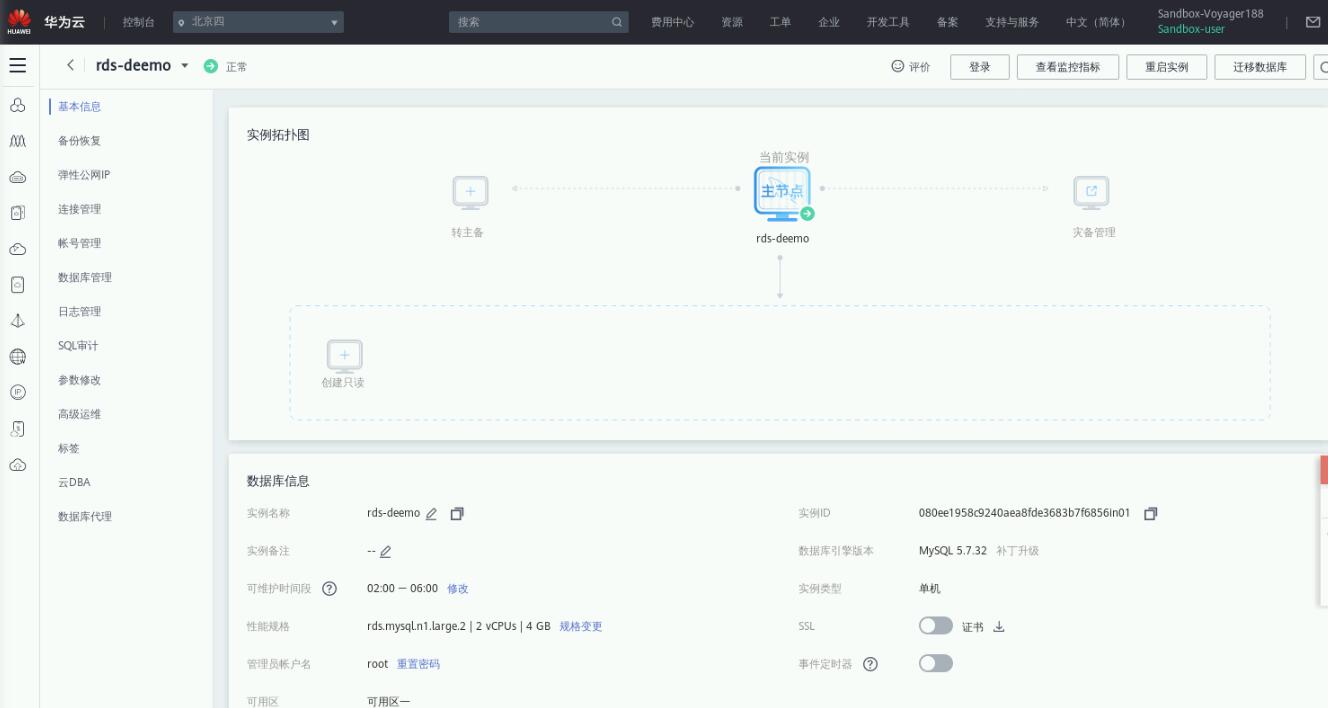Viewport: 1328px width, 708px height.
Task: Click 迁移数据库 button
Action: tap(1260, 67)
